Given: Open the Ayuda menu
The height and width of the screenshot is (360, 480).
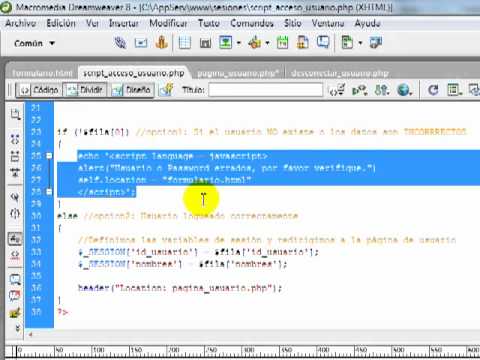Looking at the screenshot, I should tap(367, 23).
